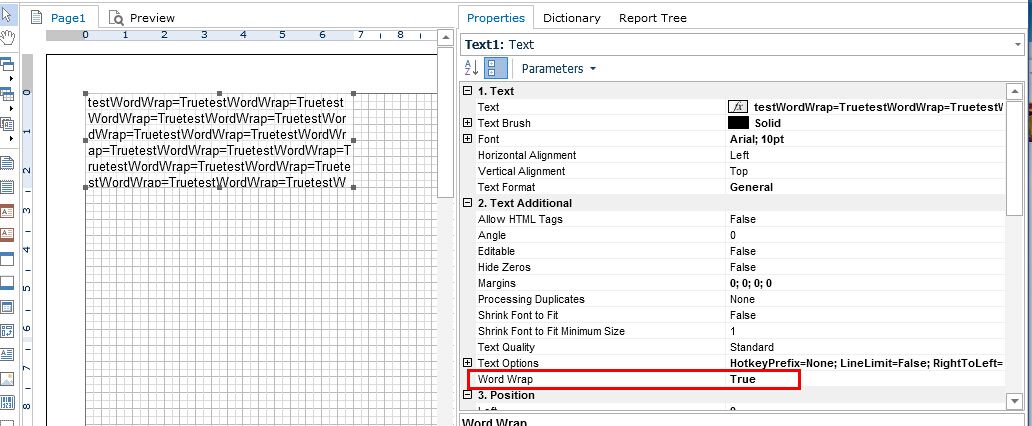Click the Text Format 'General' value
Screen dimensions: 1032x426
pos(751,187)
